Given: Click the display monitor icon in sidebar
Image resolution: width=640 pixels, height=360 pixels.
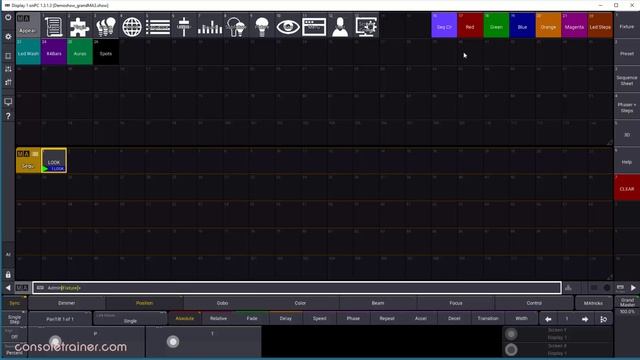Looking at the screenshot, I should click(x=8, y=102).
